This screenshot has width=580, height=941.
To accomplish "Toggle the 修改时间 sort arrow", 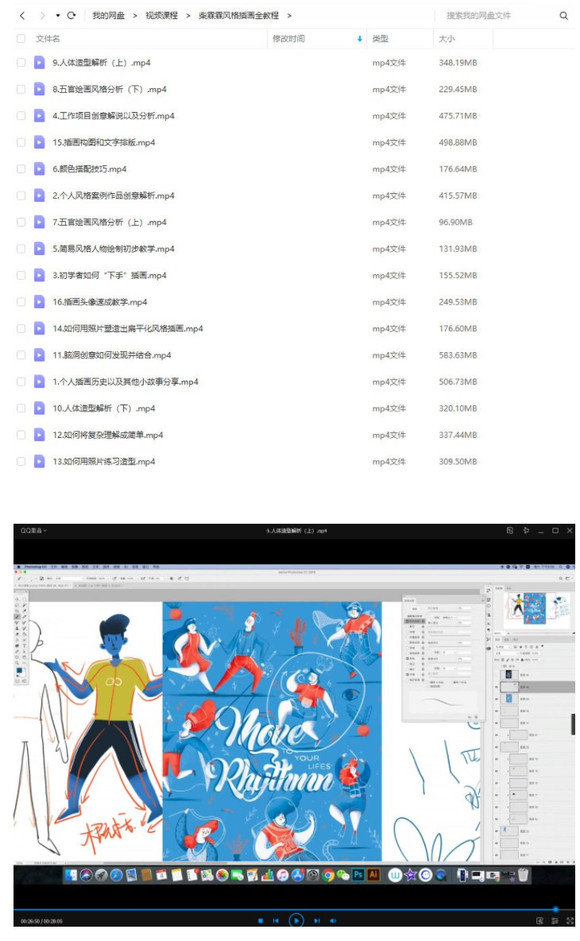I will coord(360,39).
